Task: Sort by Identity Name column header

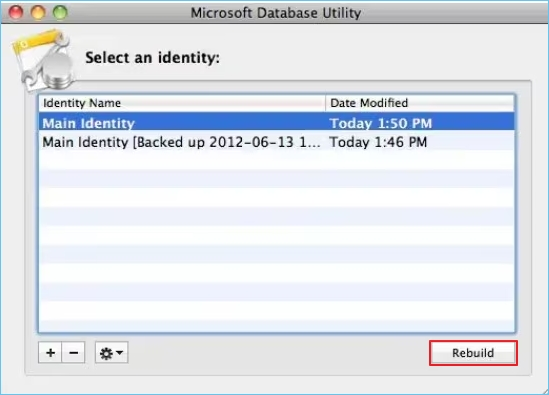Action: pyautogui.click(x=182, y=103)
